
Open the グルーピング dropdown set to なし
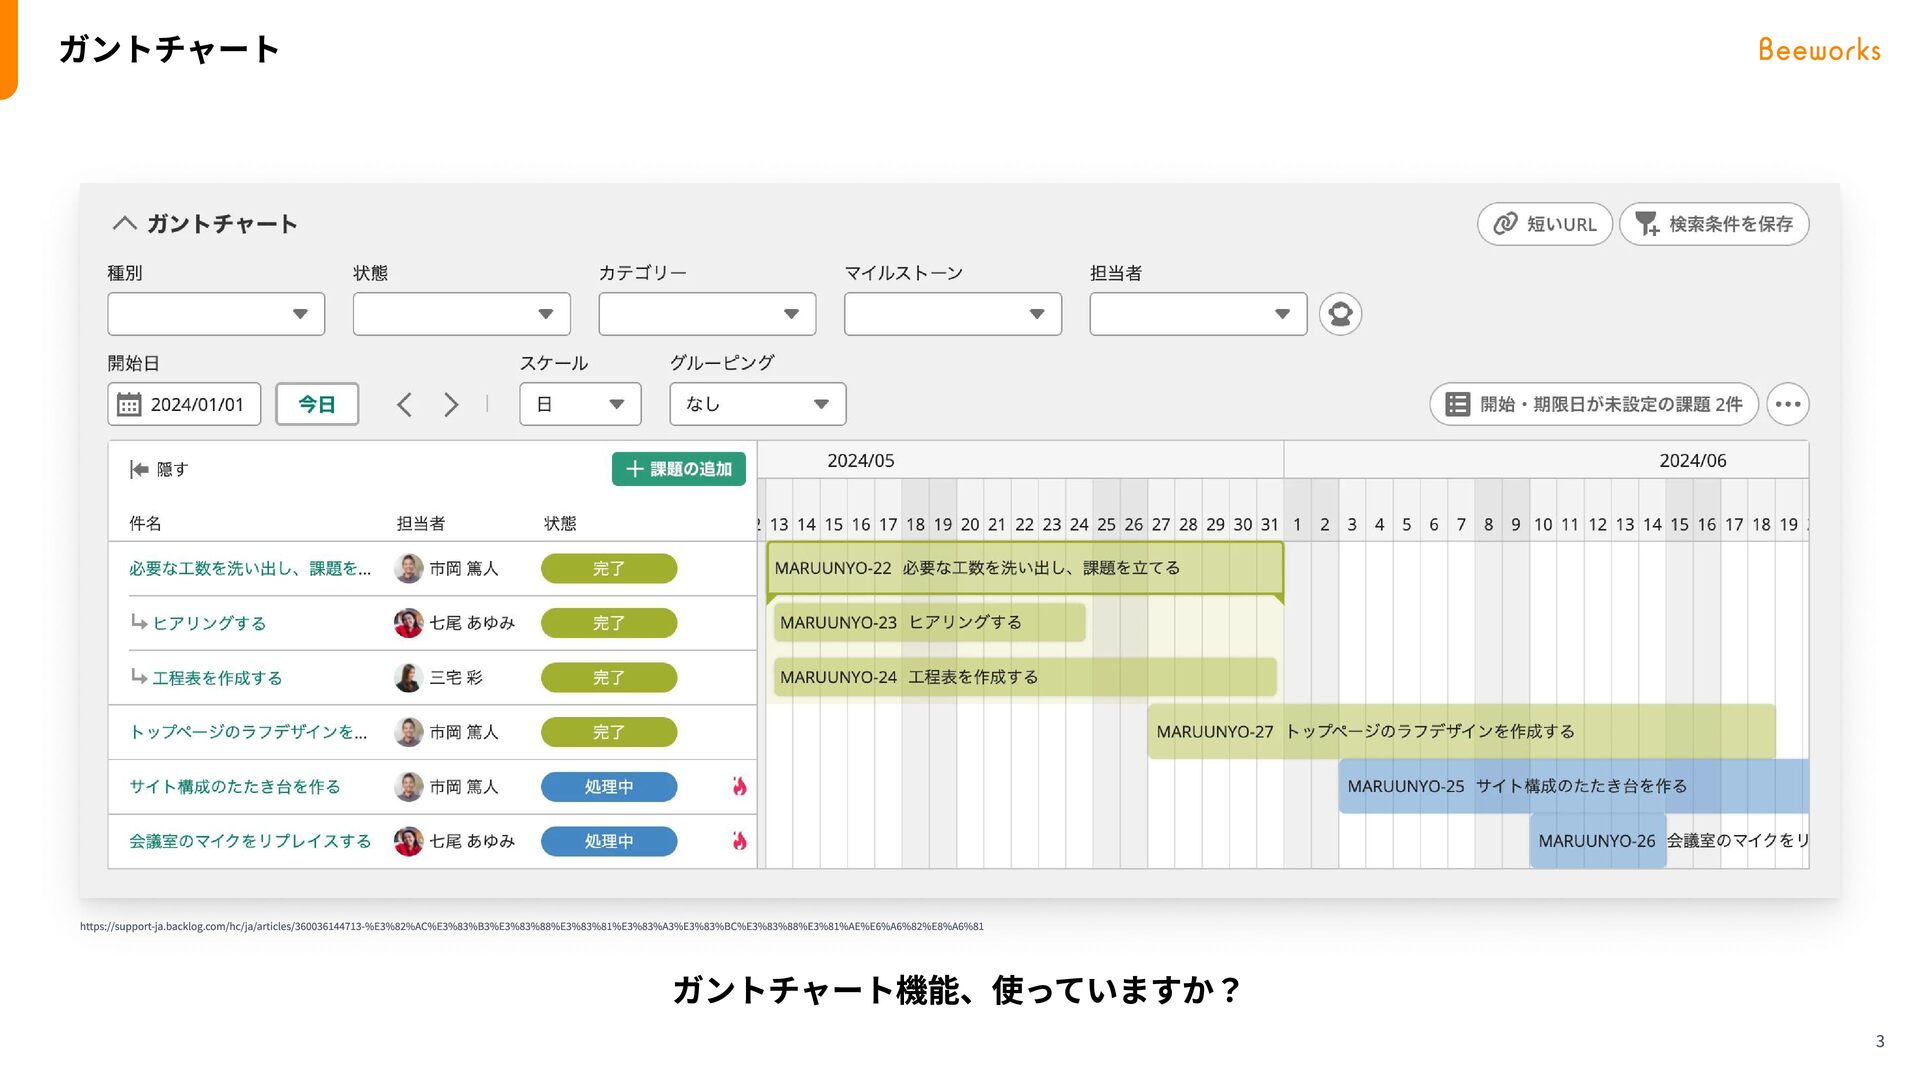(x=758, y=404)
